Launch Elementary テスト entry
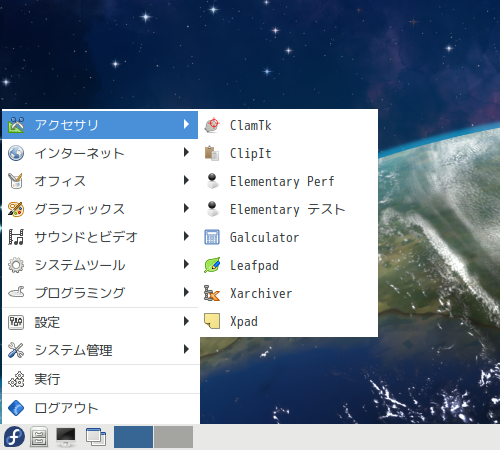 click(x=289, y=209)
